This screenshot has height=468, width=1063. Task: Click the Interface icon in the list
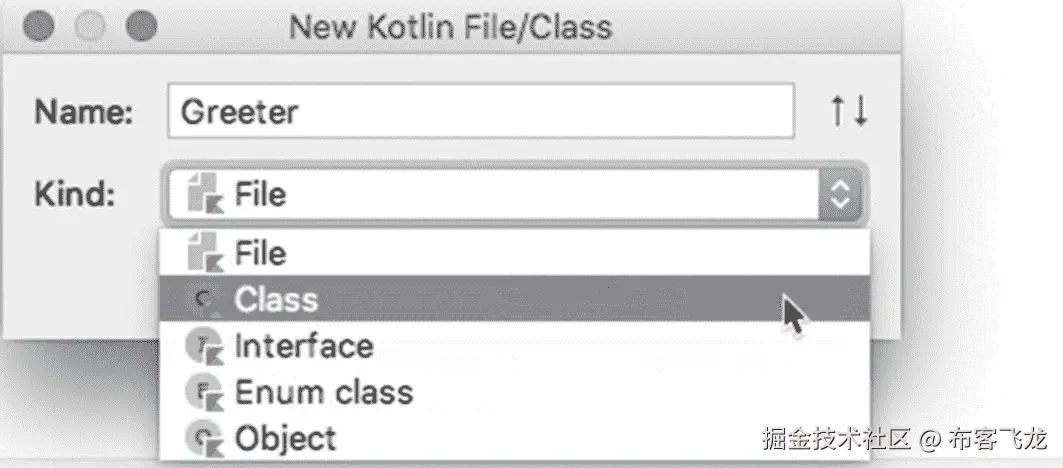click(203, 346)
